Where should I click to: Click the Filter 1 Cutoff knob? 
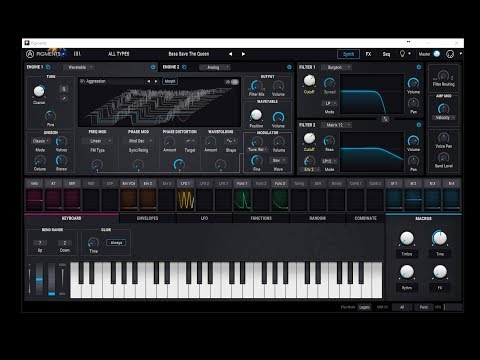pos(309,81)
